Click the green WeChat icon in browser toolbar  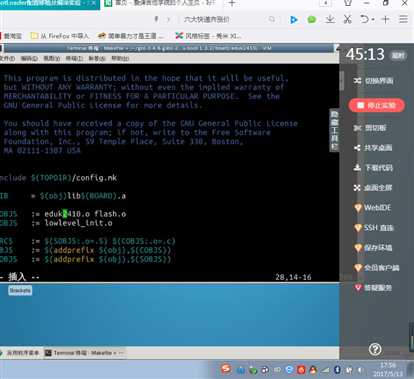pos(312,20)
